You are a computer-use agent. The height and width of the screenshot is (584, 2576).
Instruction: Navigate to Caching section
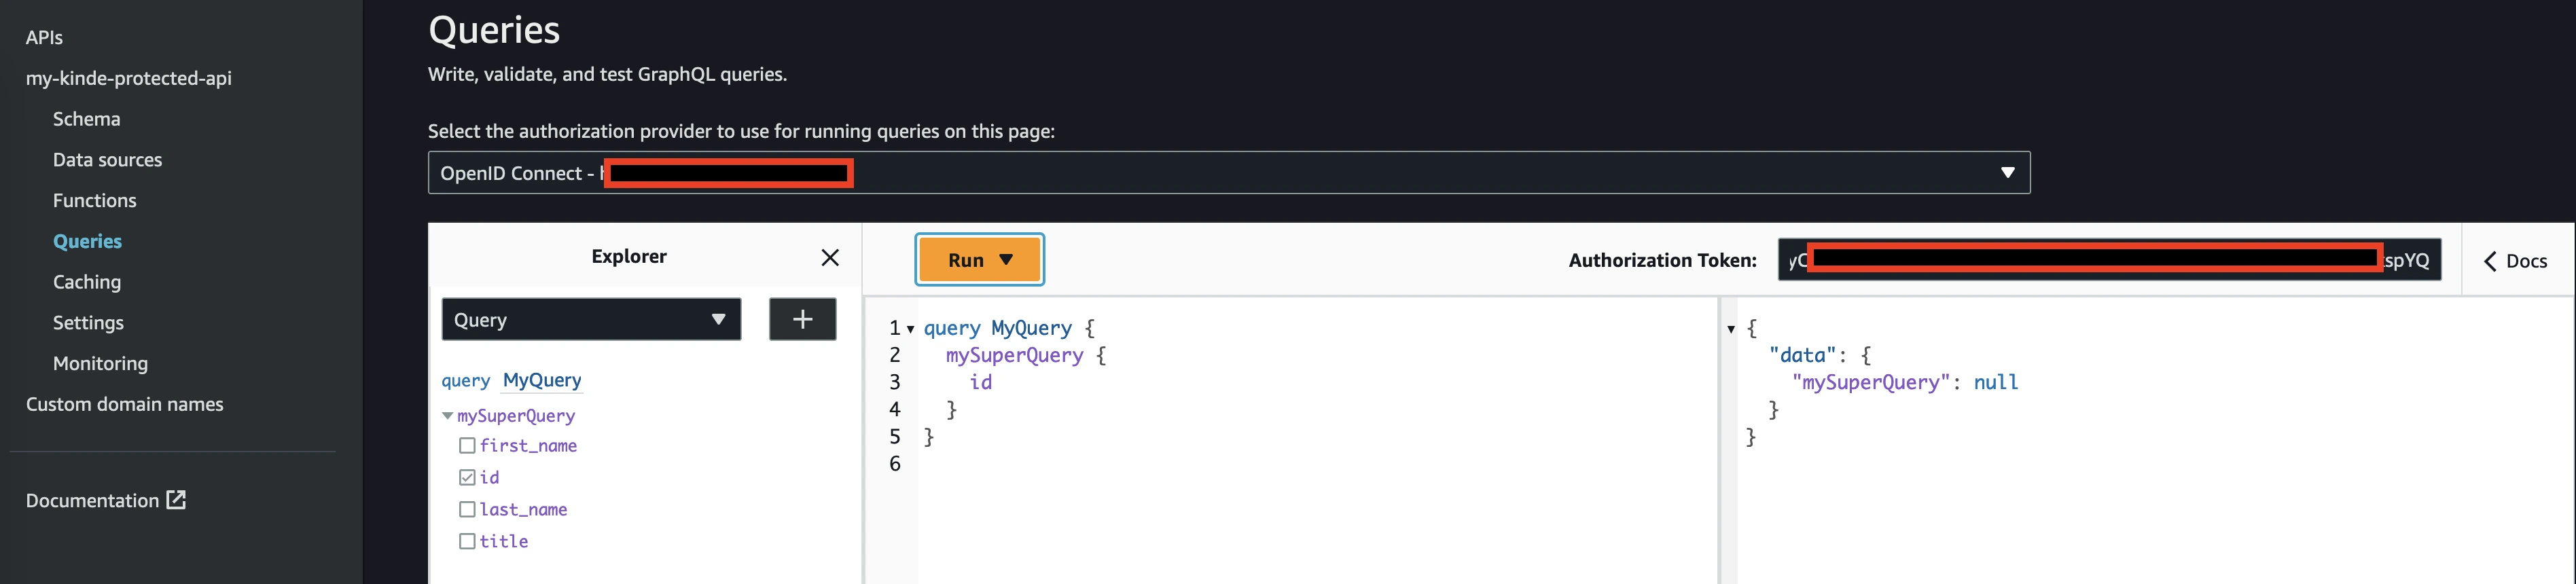[x=87, y=282]
